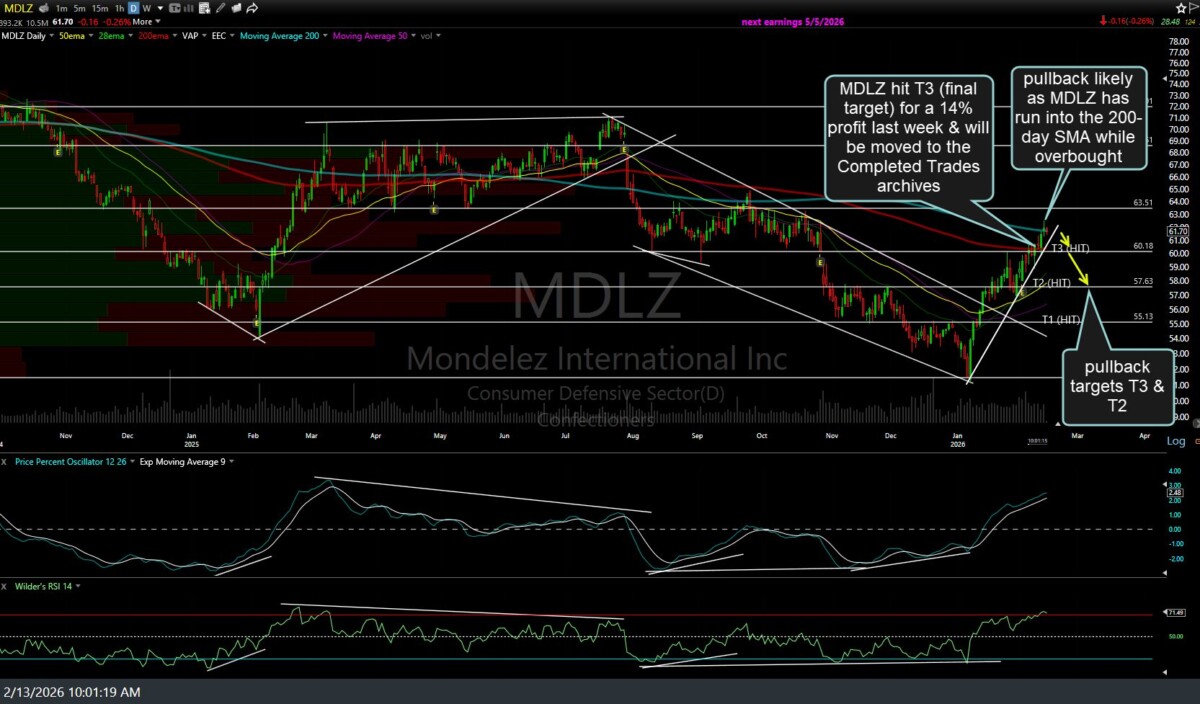Click the speaker icon next to MDLZ
Viewport: 1200px width, 704px height.
(44, 8)
